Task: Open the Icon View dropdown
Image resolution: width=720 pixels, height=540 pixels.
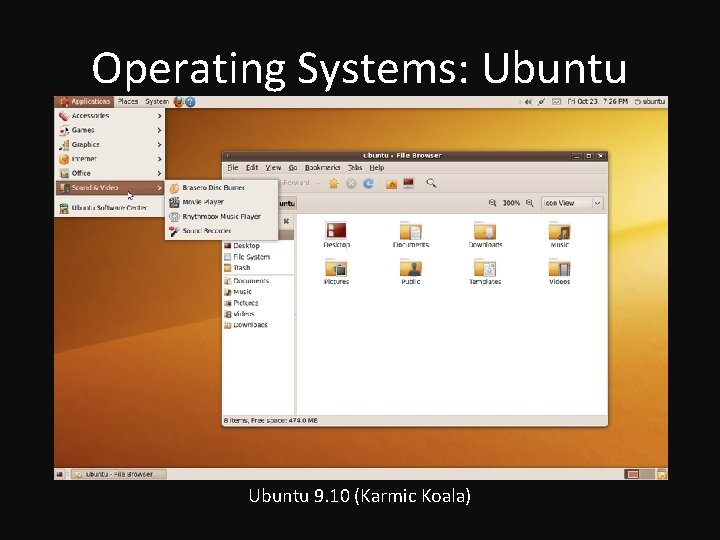Action: [x=572, y=203]
